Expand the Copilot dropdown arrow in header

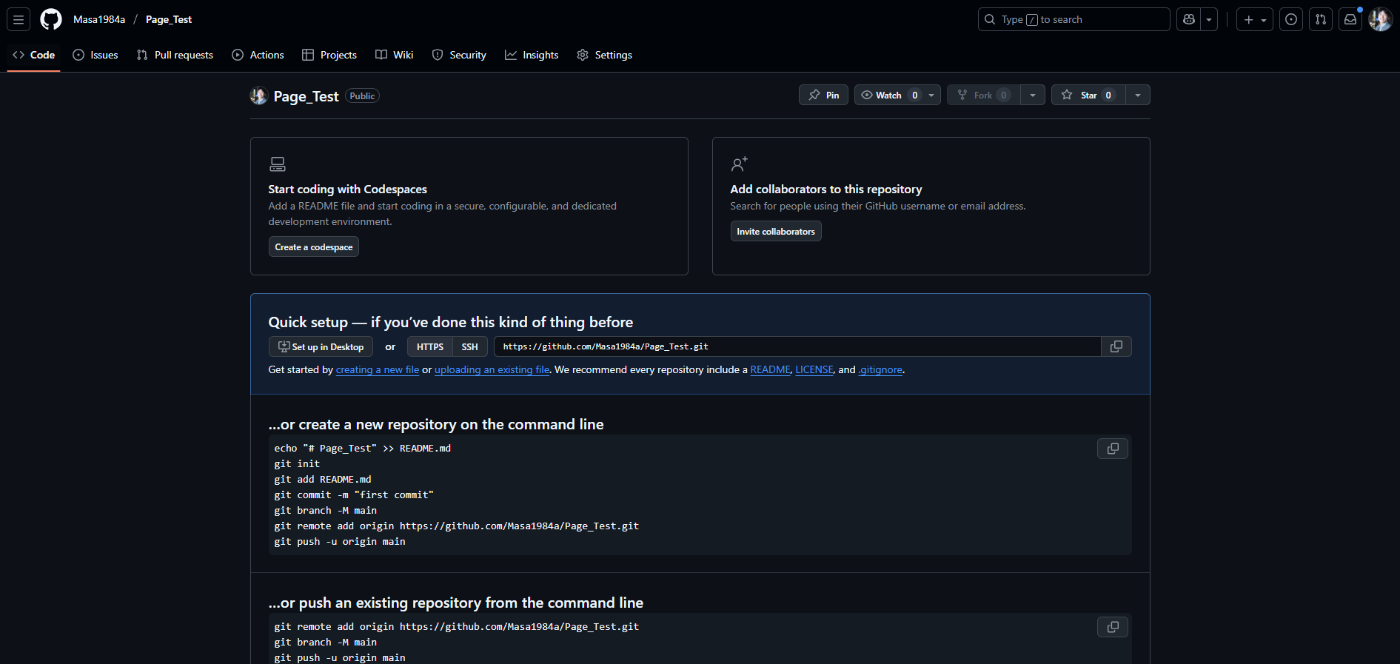1209,19
